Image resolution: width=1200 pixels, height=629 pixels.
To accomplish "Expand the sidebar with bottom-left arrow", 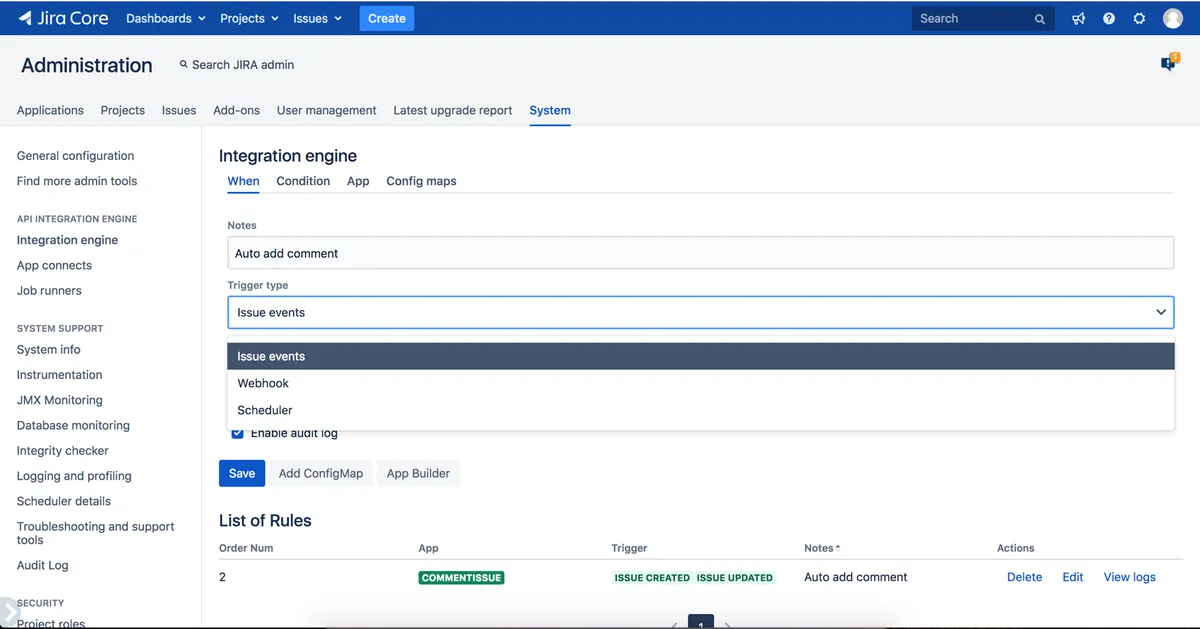I will click(9, 613).
